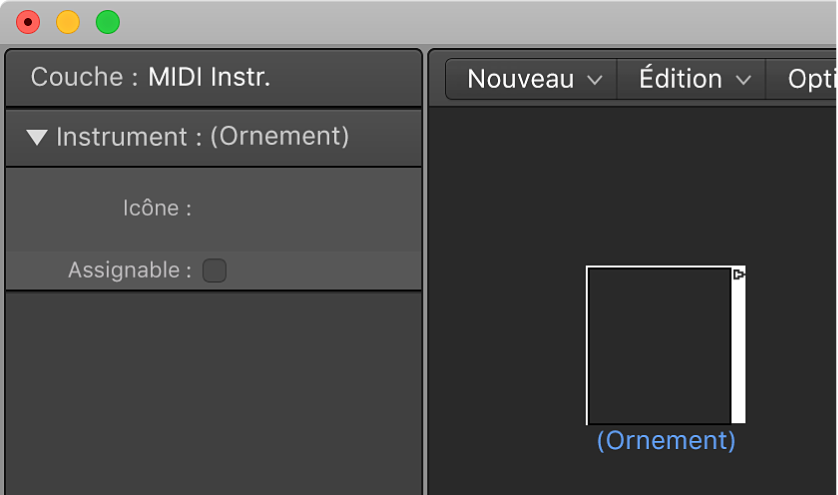
Task: Select the Ornement object box
Action: tap(659, 345)
